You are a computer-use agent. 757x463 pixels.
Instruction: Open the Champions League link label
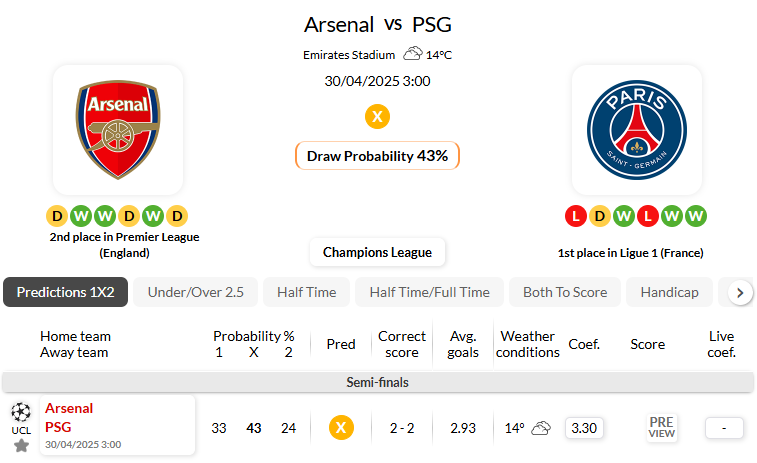[378, 252]
